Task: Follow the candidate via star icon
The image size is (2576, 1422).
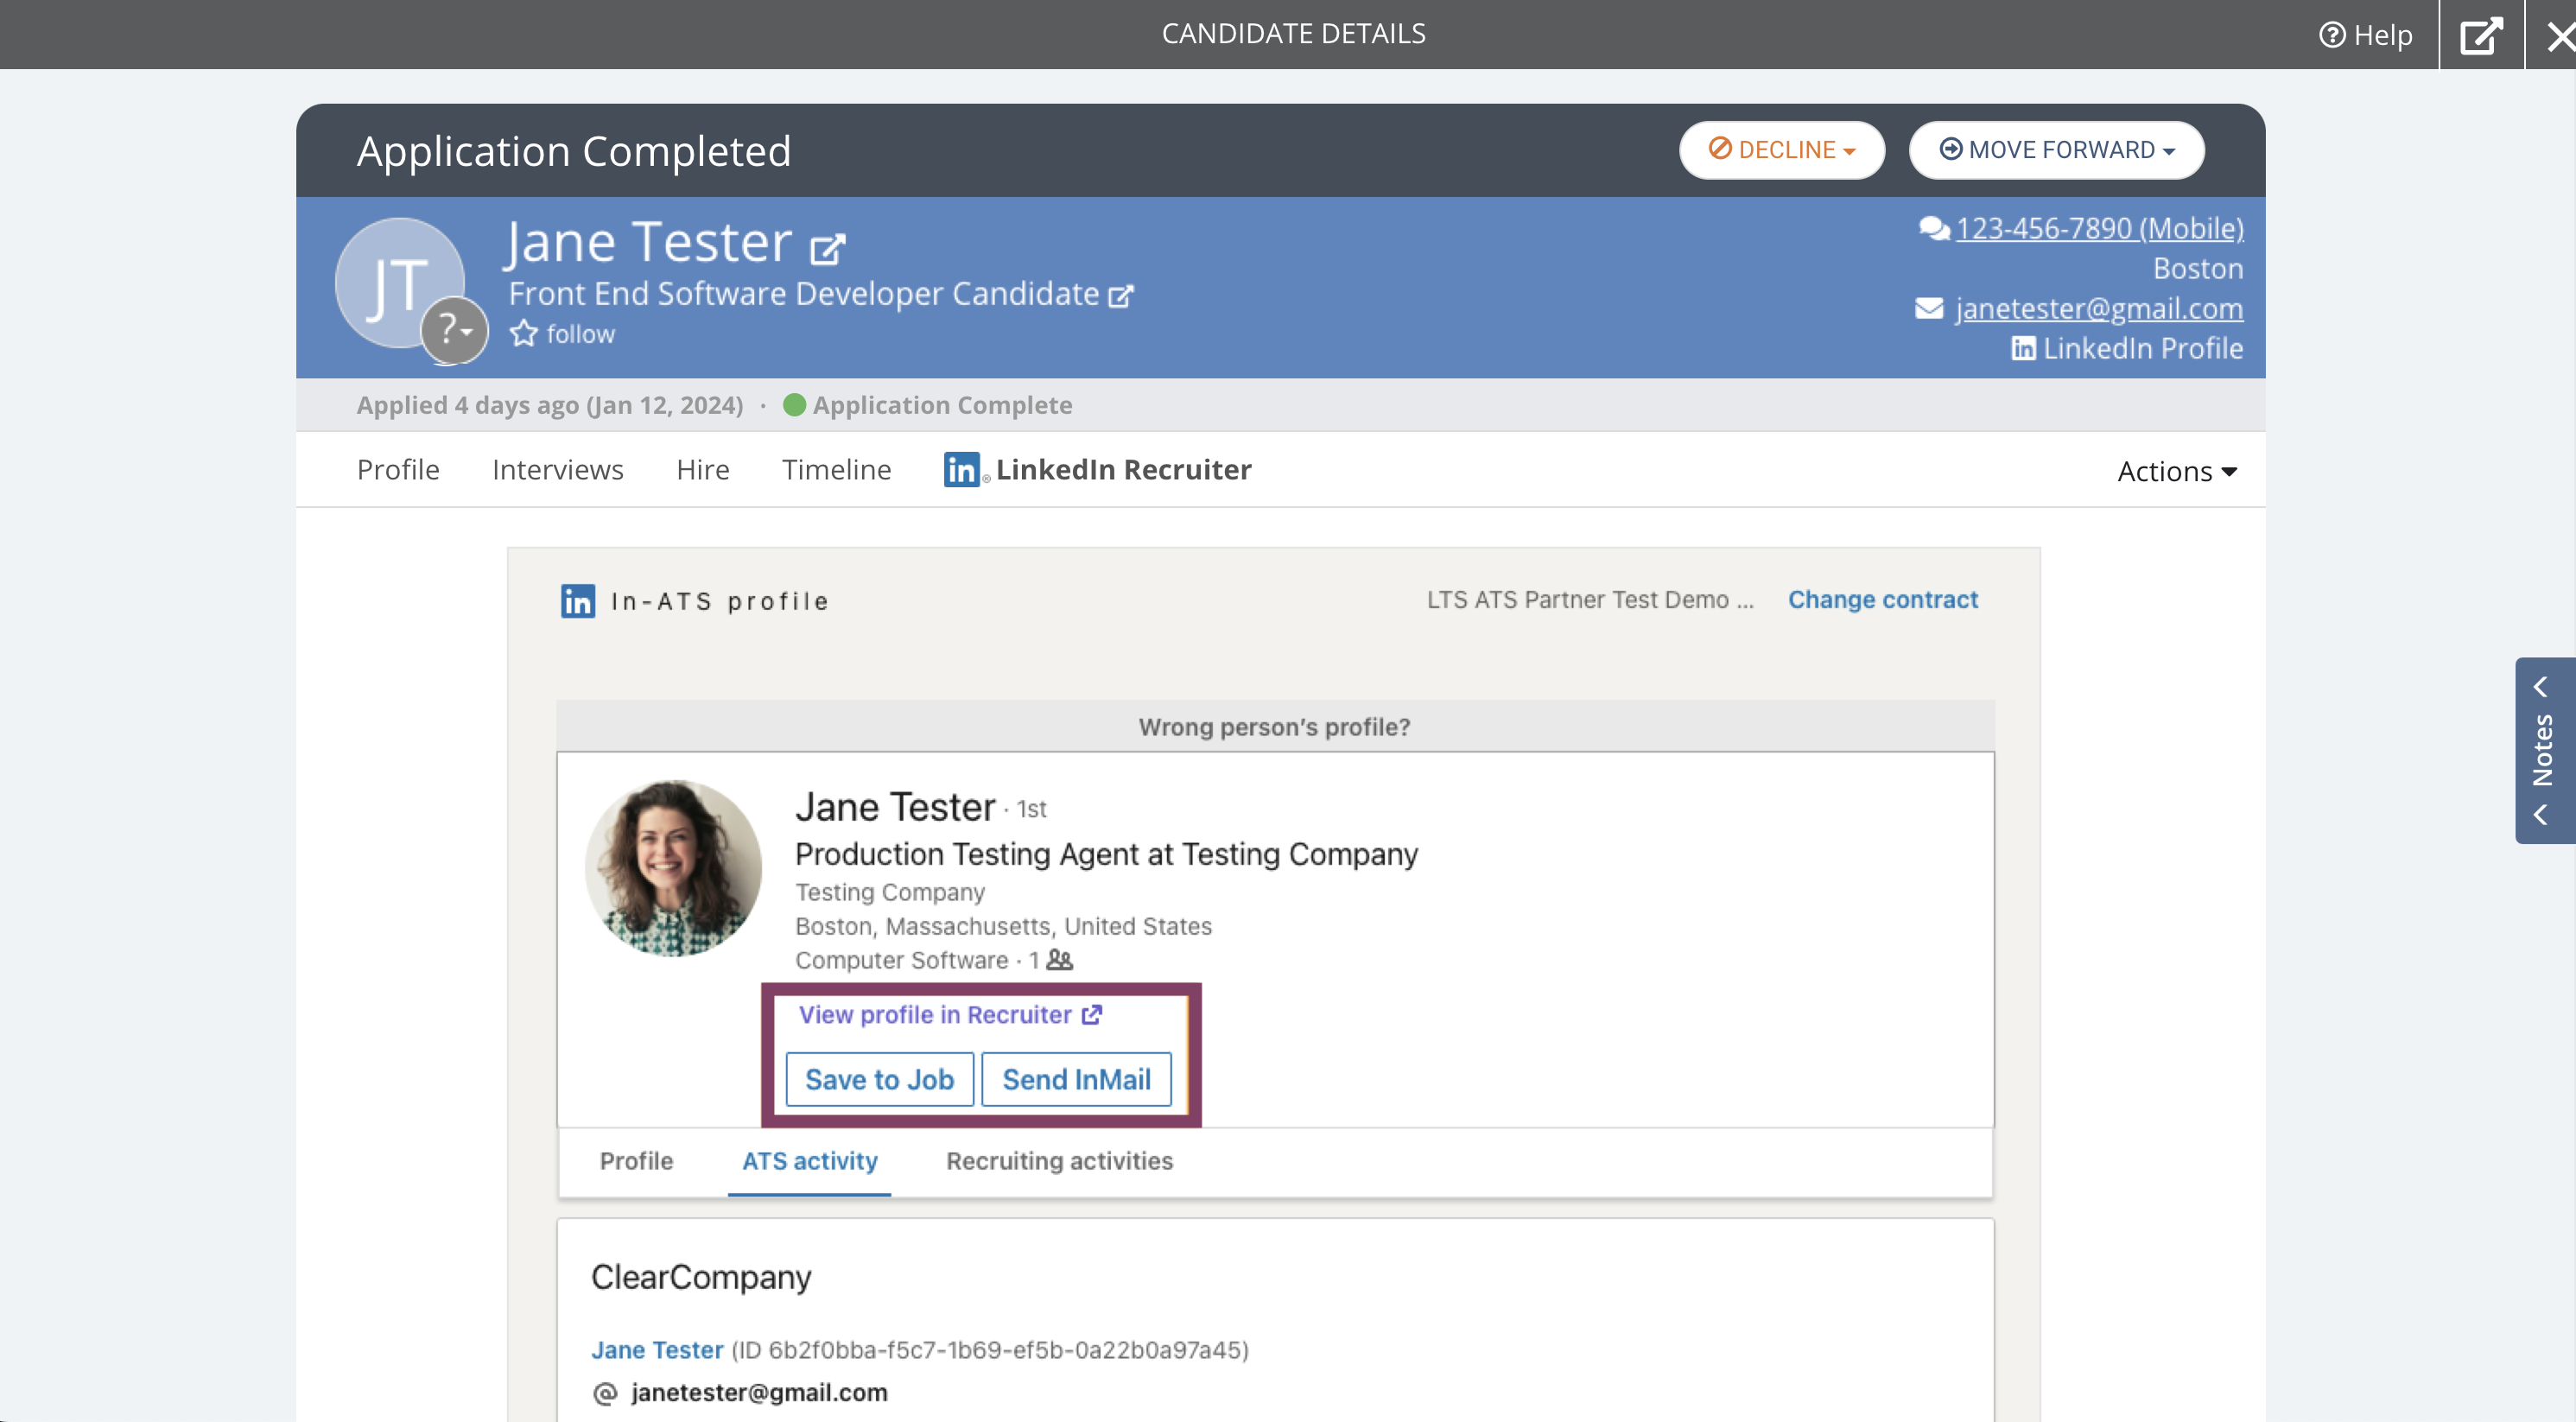Action: 524,333
